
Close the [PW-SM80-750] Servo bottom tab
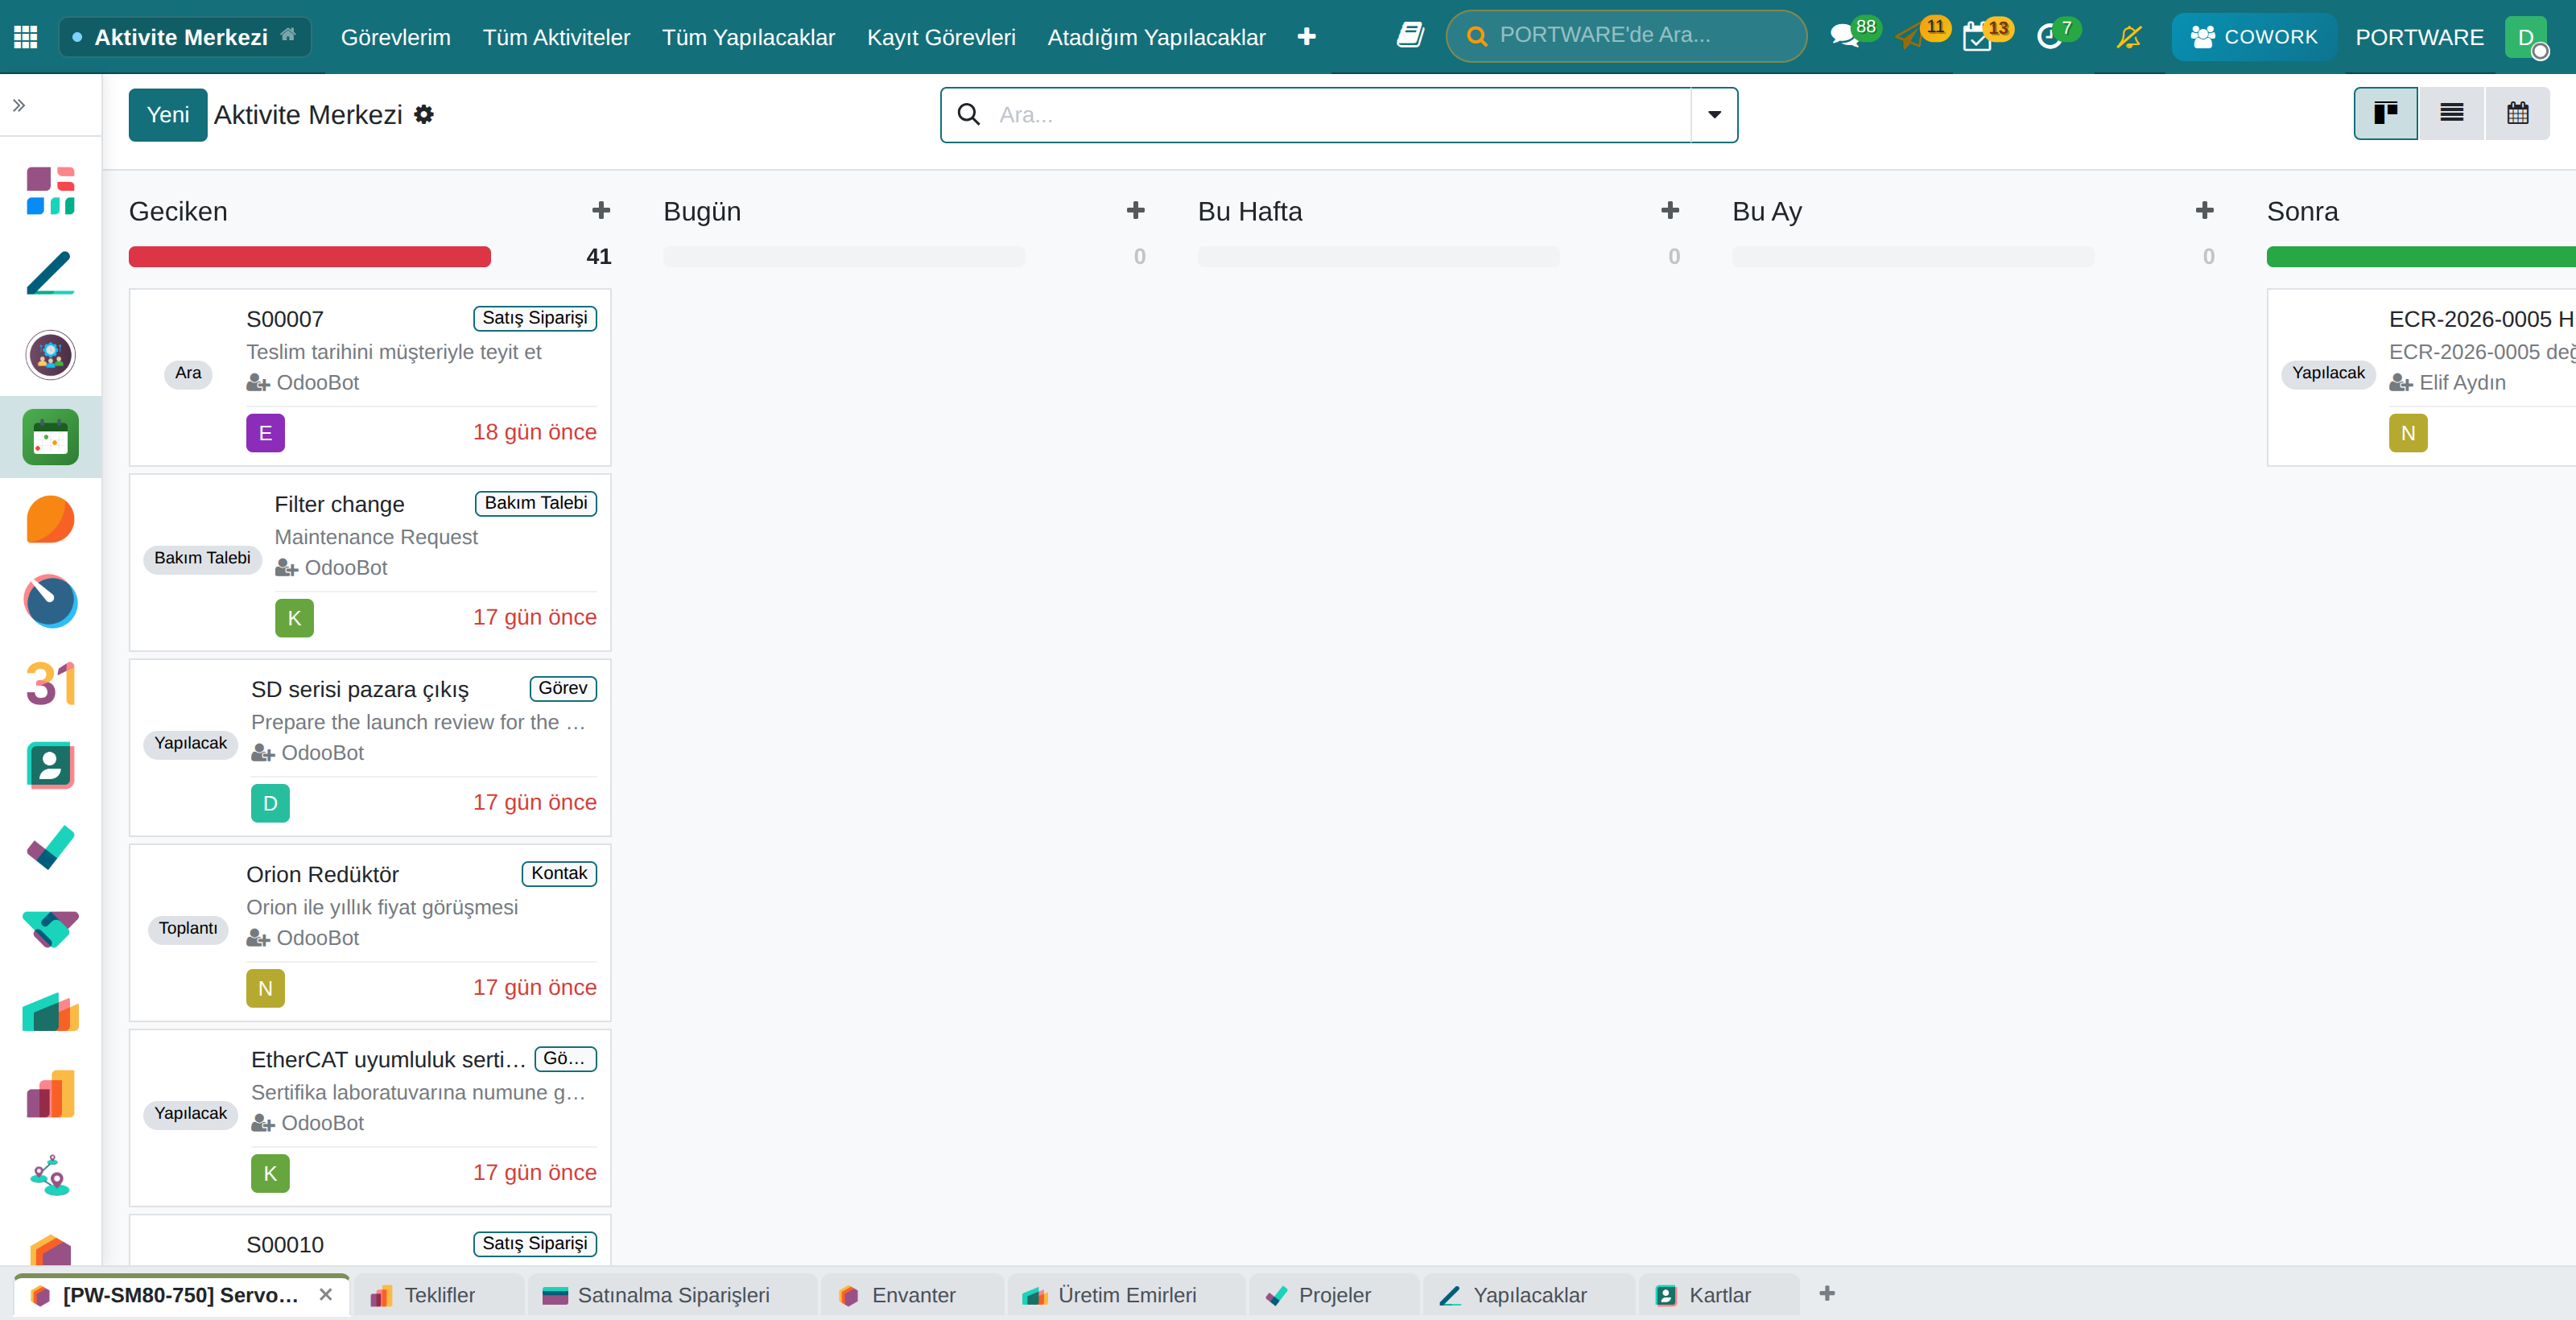pos(325,1295)
